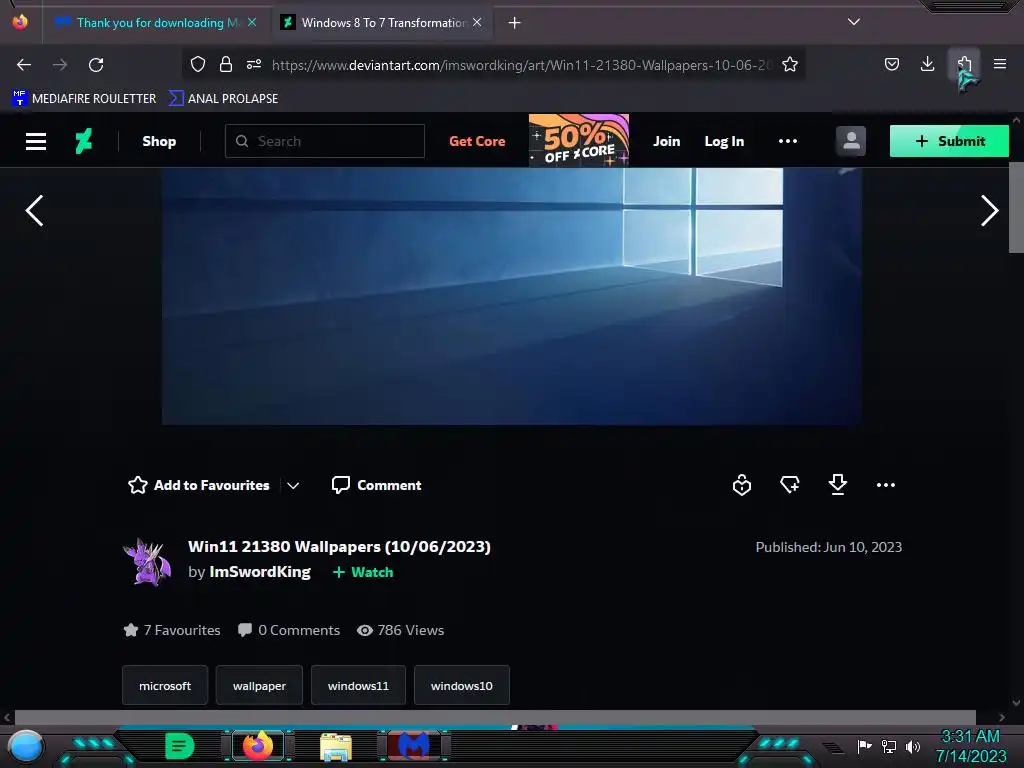Bookmark this page with the star icon
Viewport: 1024px width, 768px height.
point(790,64)
